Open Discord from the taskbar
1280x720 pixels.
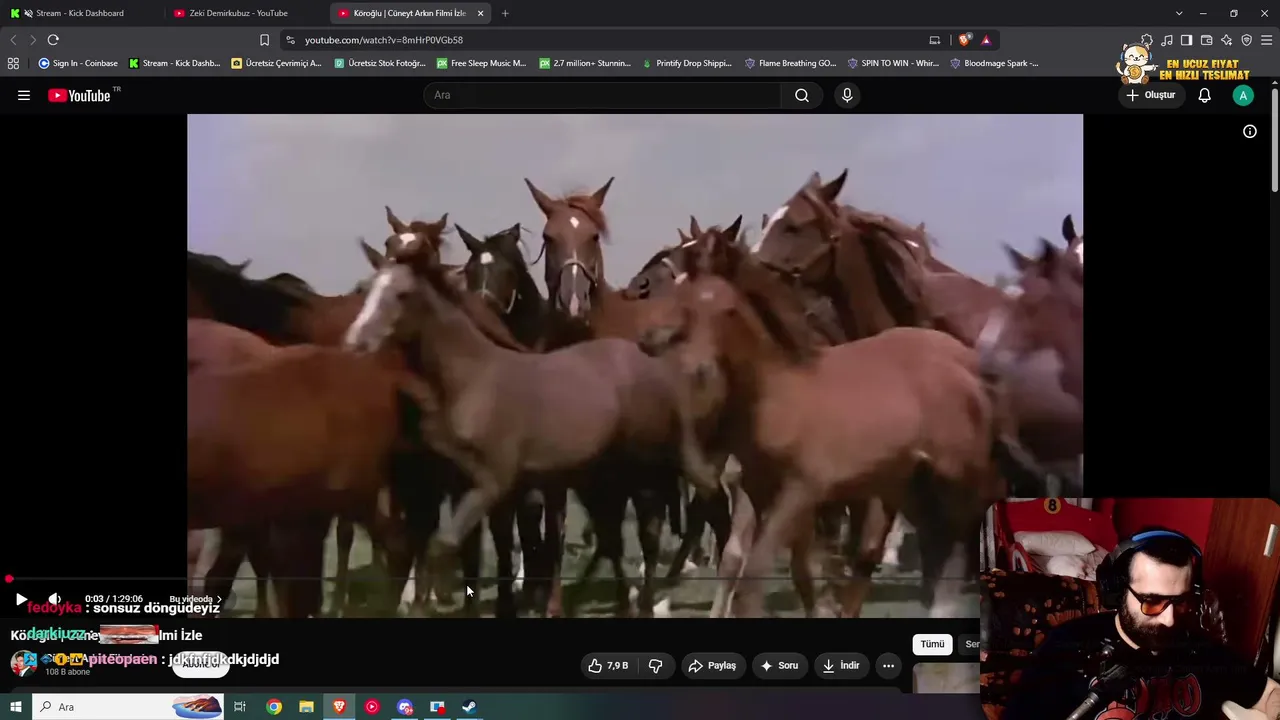pos(405,707)
